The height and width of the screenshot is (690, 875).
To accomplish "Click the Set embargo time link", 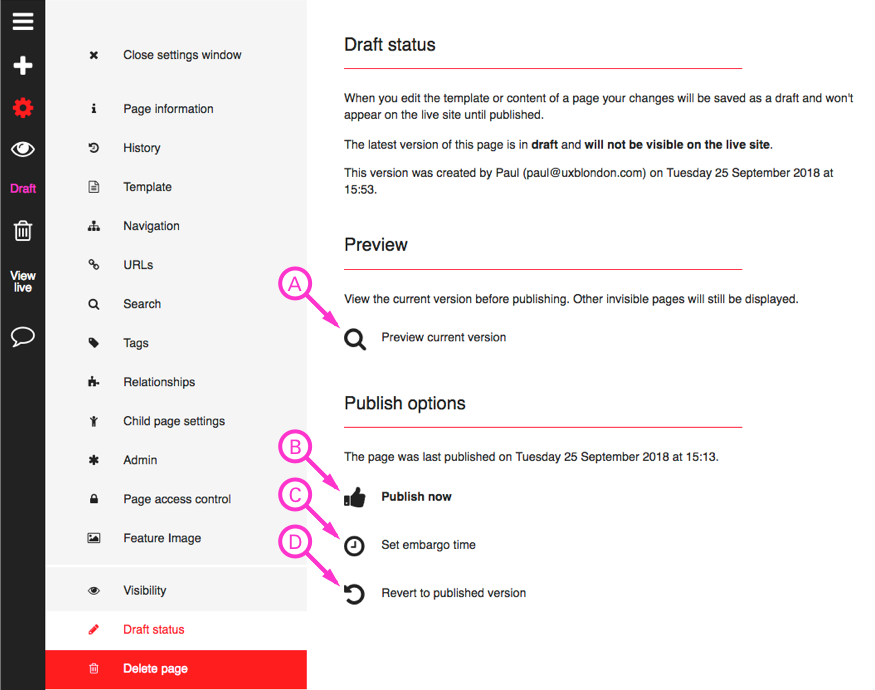I will (428, 545).
